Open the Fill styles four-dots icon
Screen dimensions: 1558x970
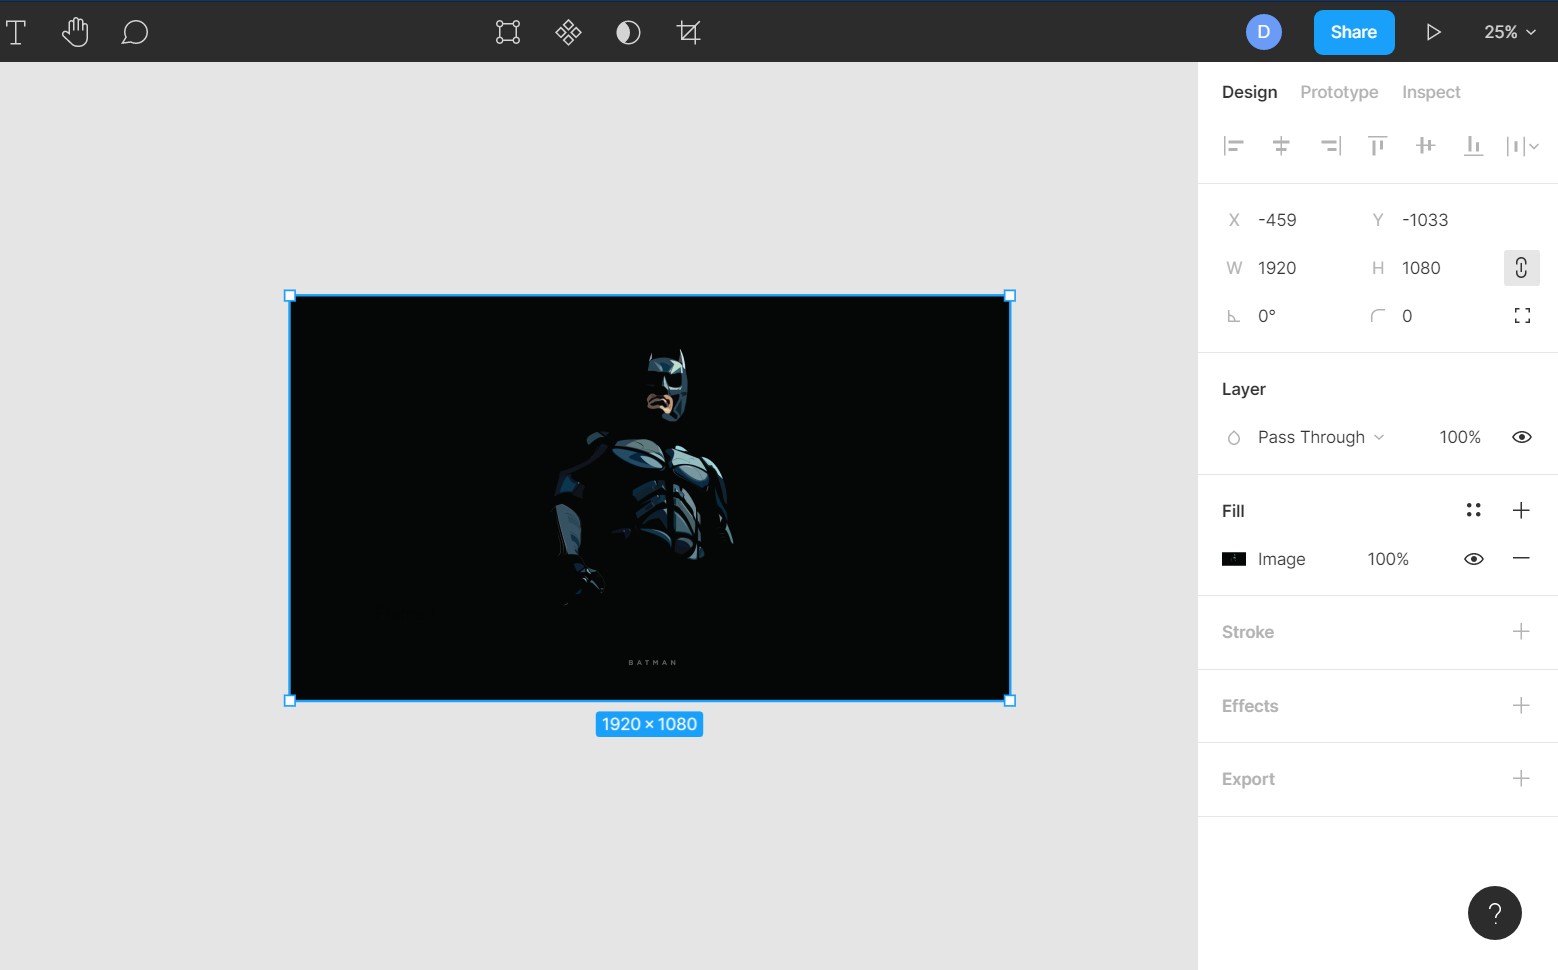coord(1473,510)
